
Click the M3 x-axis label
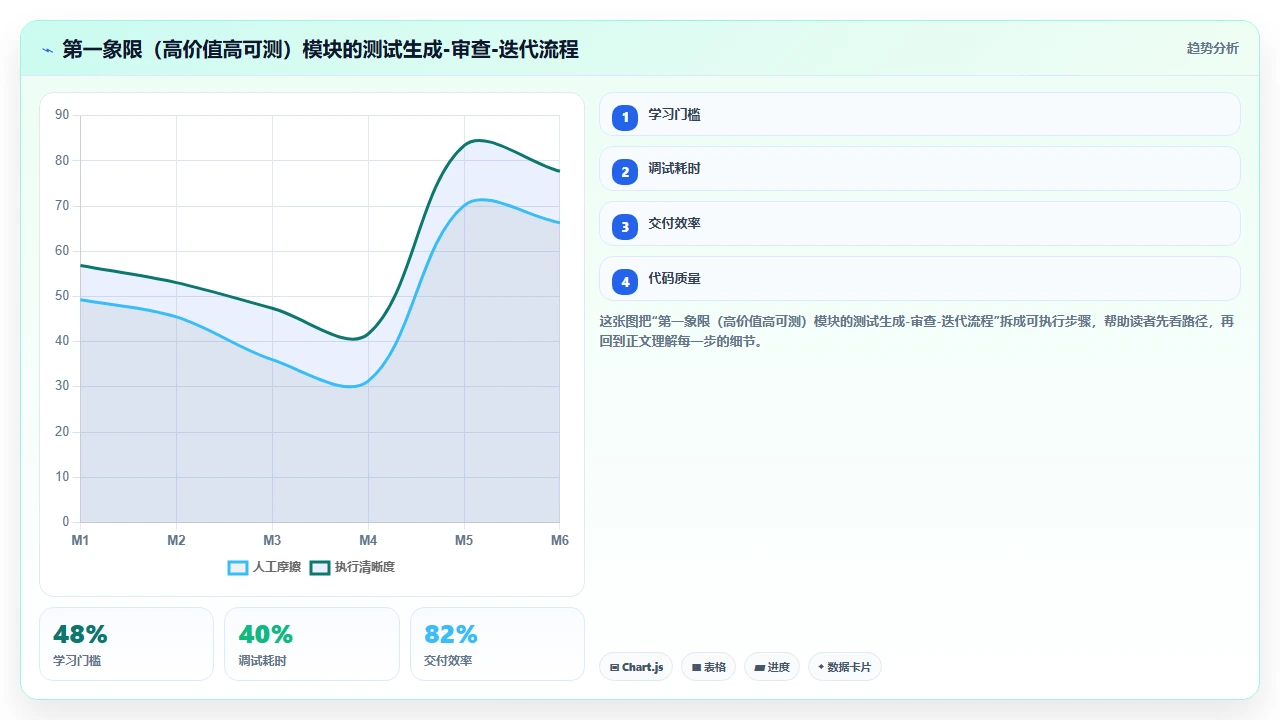click(272, 541)
